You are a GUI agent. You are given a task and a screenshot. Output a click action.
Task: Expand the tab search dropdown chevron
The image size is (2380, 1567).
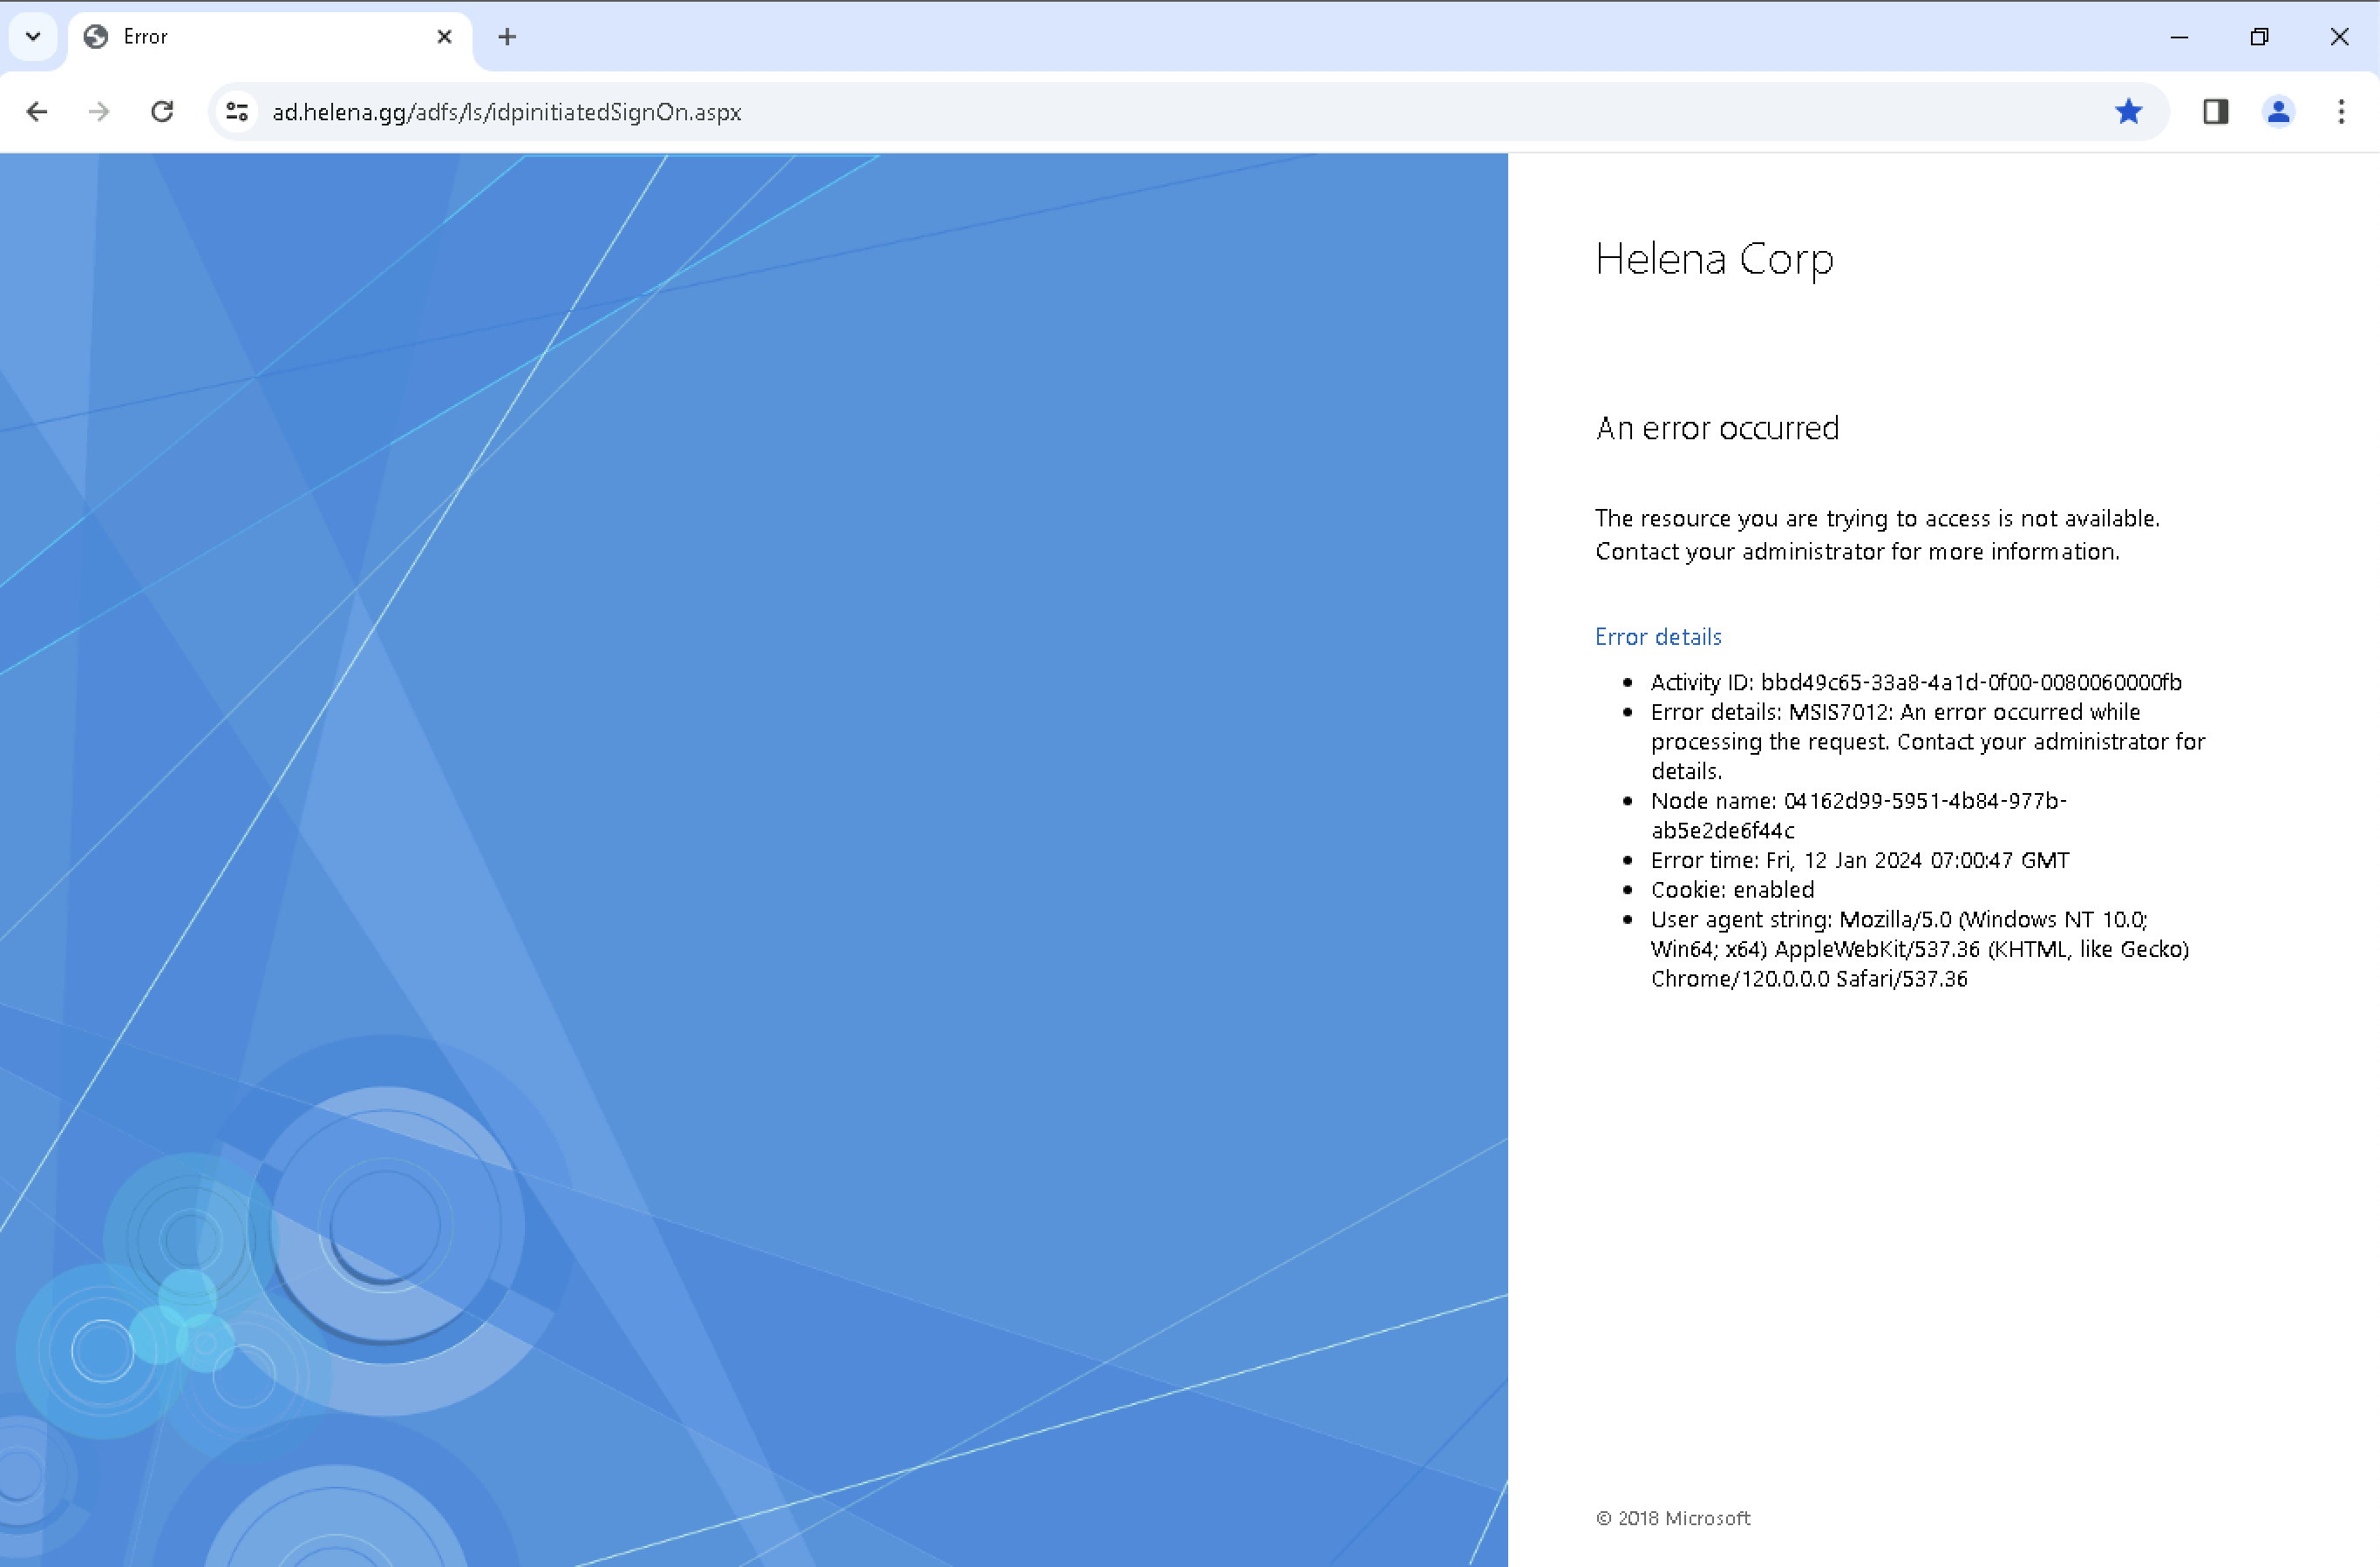point(33,37)
